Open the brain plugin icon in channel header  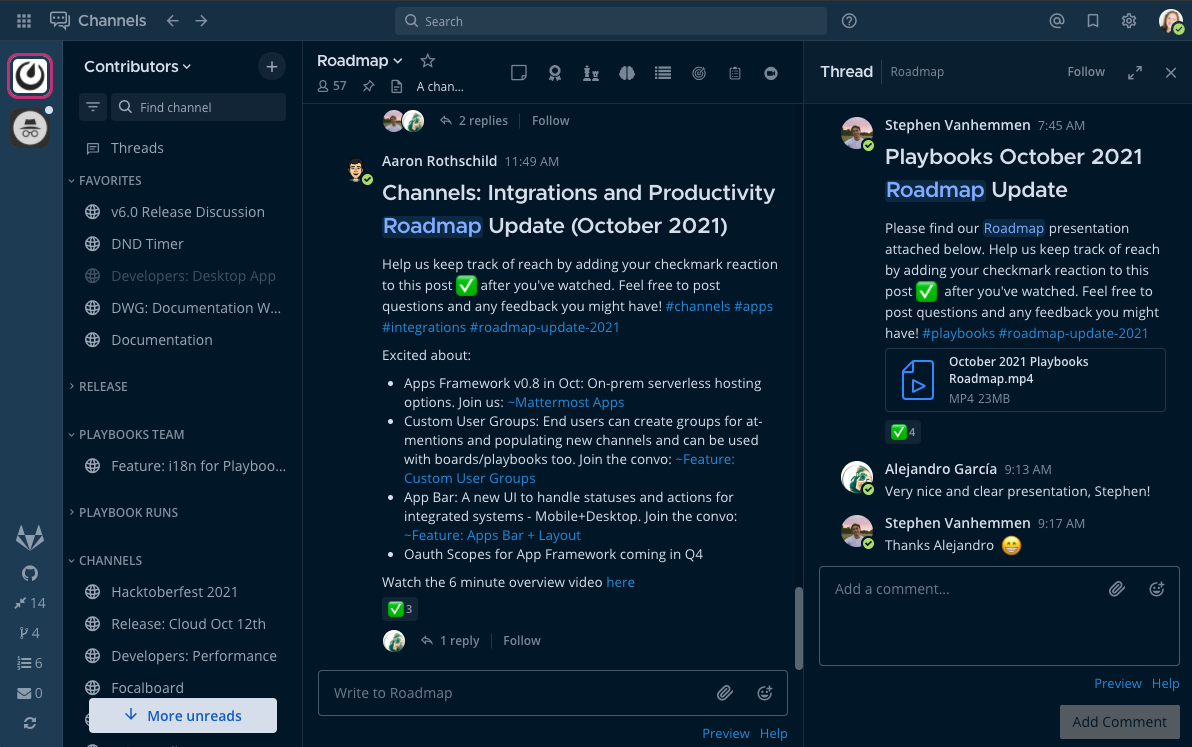coord(627,72)
